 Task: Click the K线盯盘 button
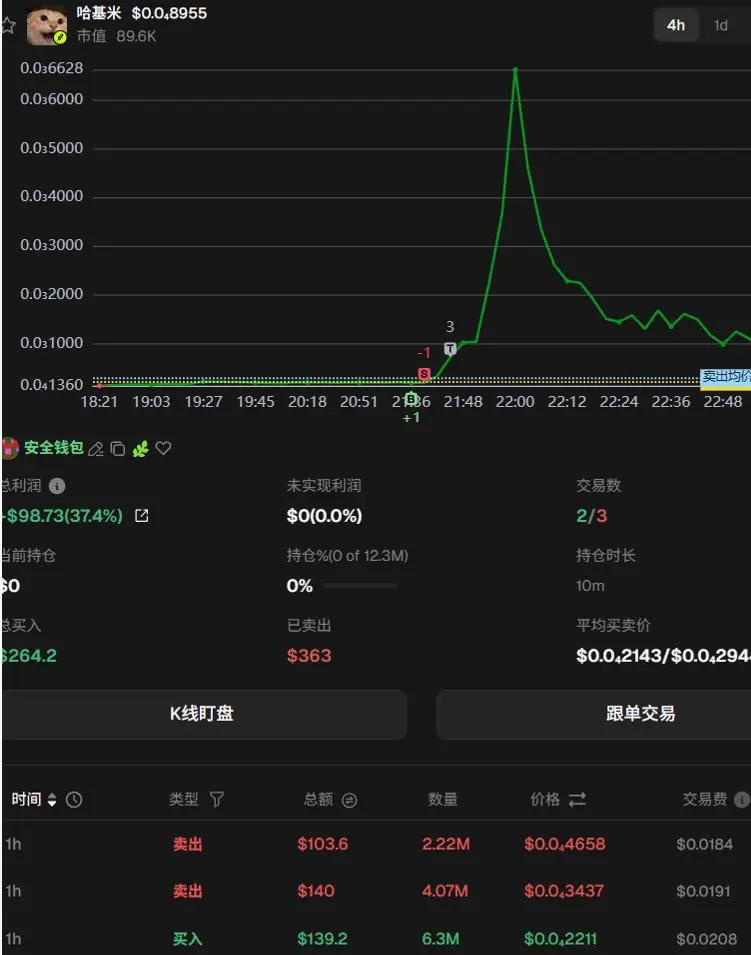tap(204, 714)
